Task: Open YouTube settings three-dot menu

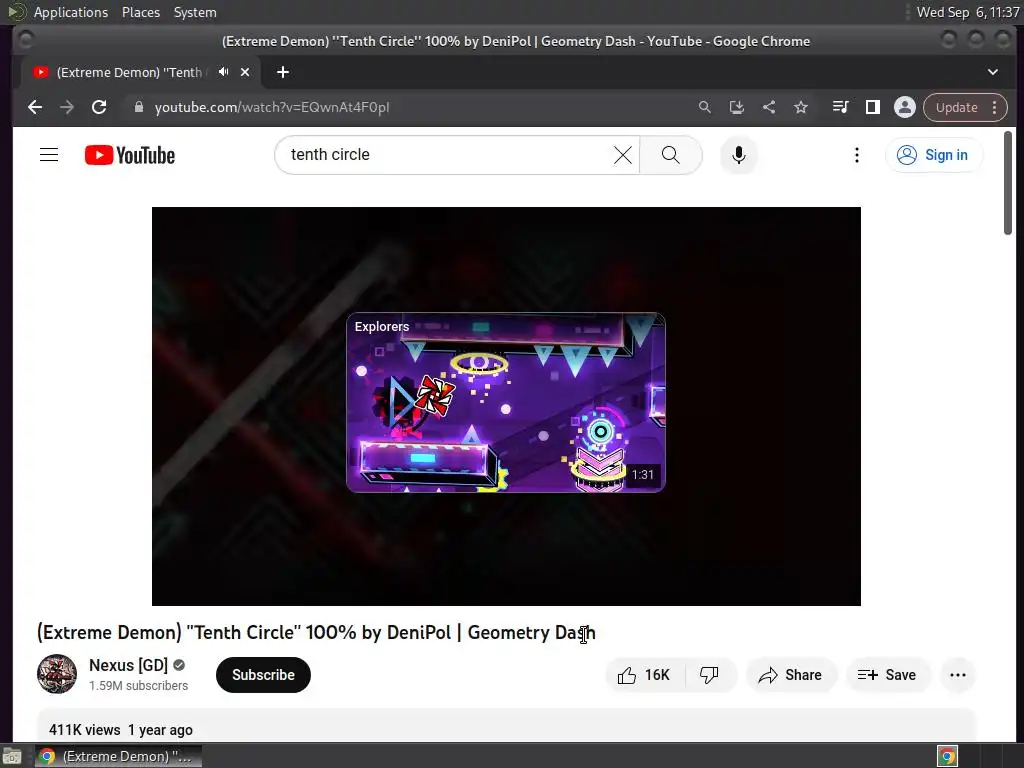Action: pyautogui.click(x=857, y=155)
